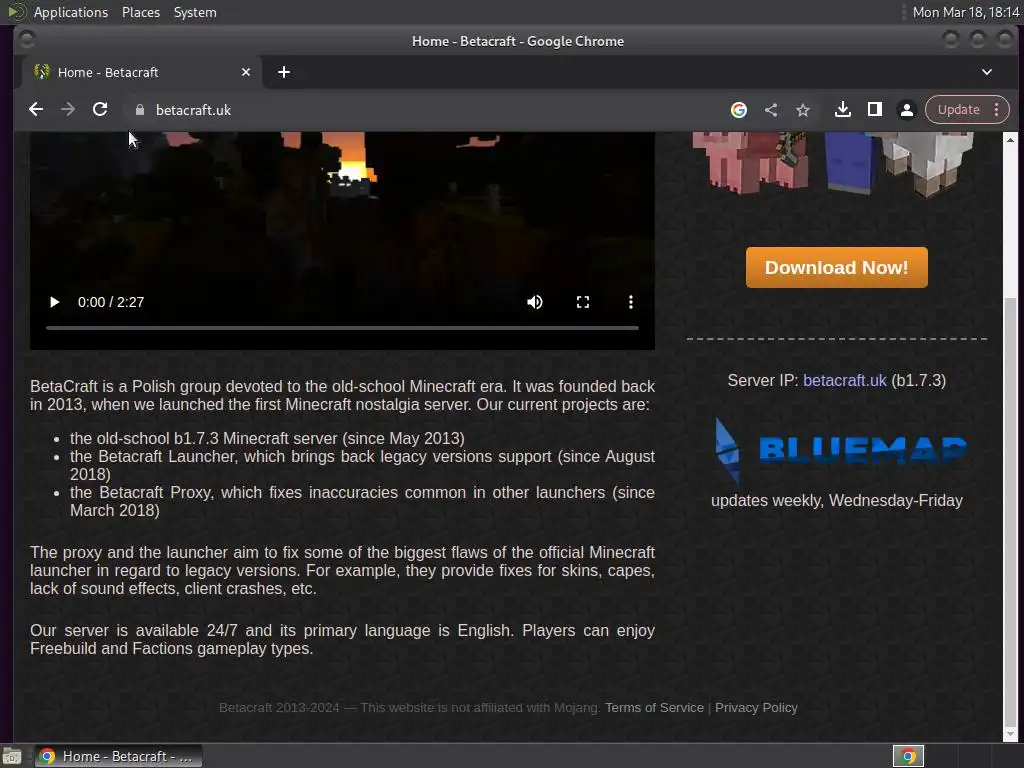Screen dimensions: 1024x768
Task: Share this page using the share icon
Action: pyautogui.click(x=771, y=110)
